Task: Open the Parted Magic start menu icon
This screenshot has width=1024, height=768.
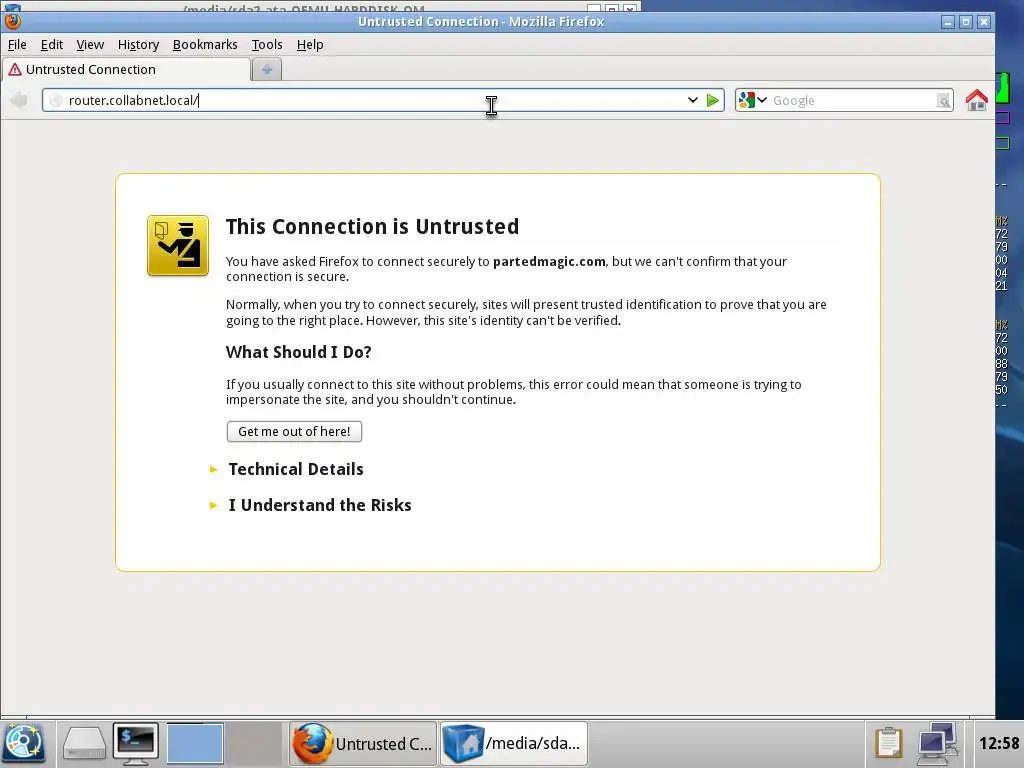Action: pos(24,743)
